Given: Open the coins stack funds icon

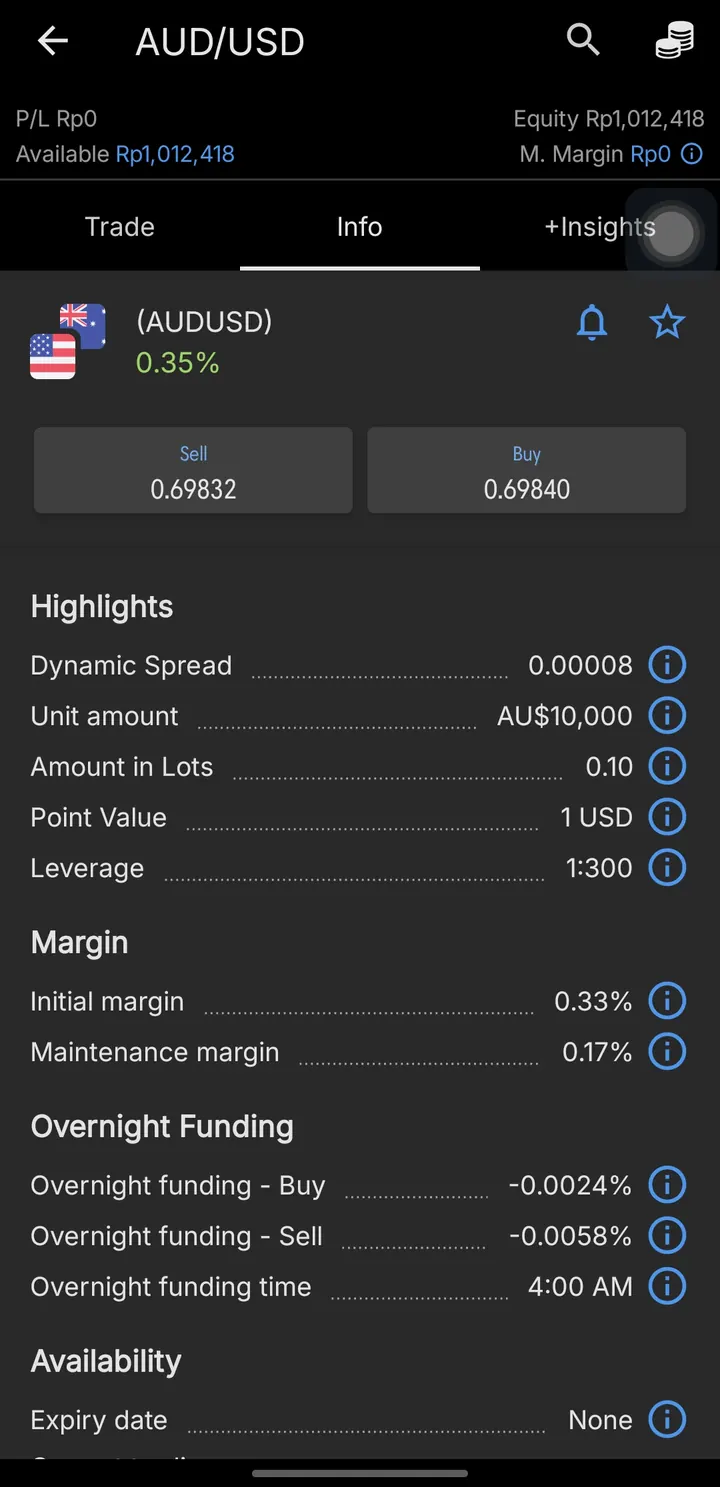Looking at the screenshot, I should tap(674, 41).
